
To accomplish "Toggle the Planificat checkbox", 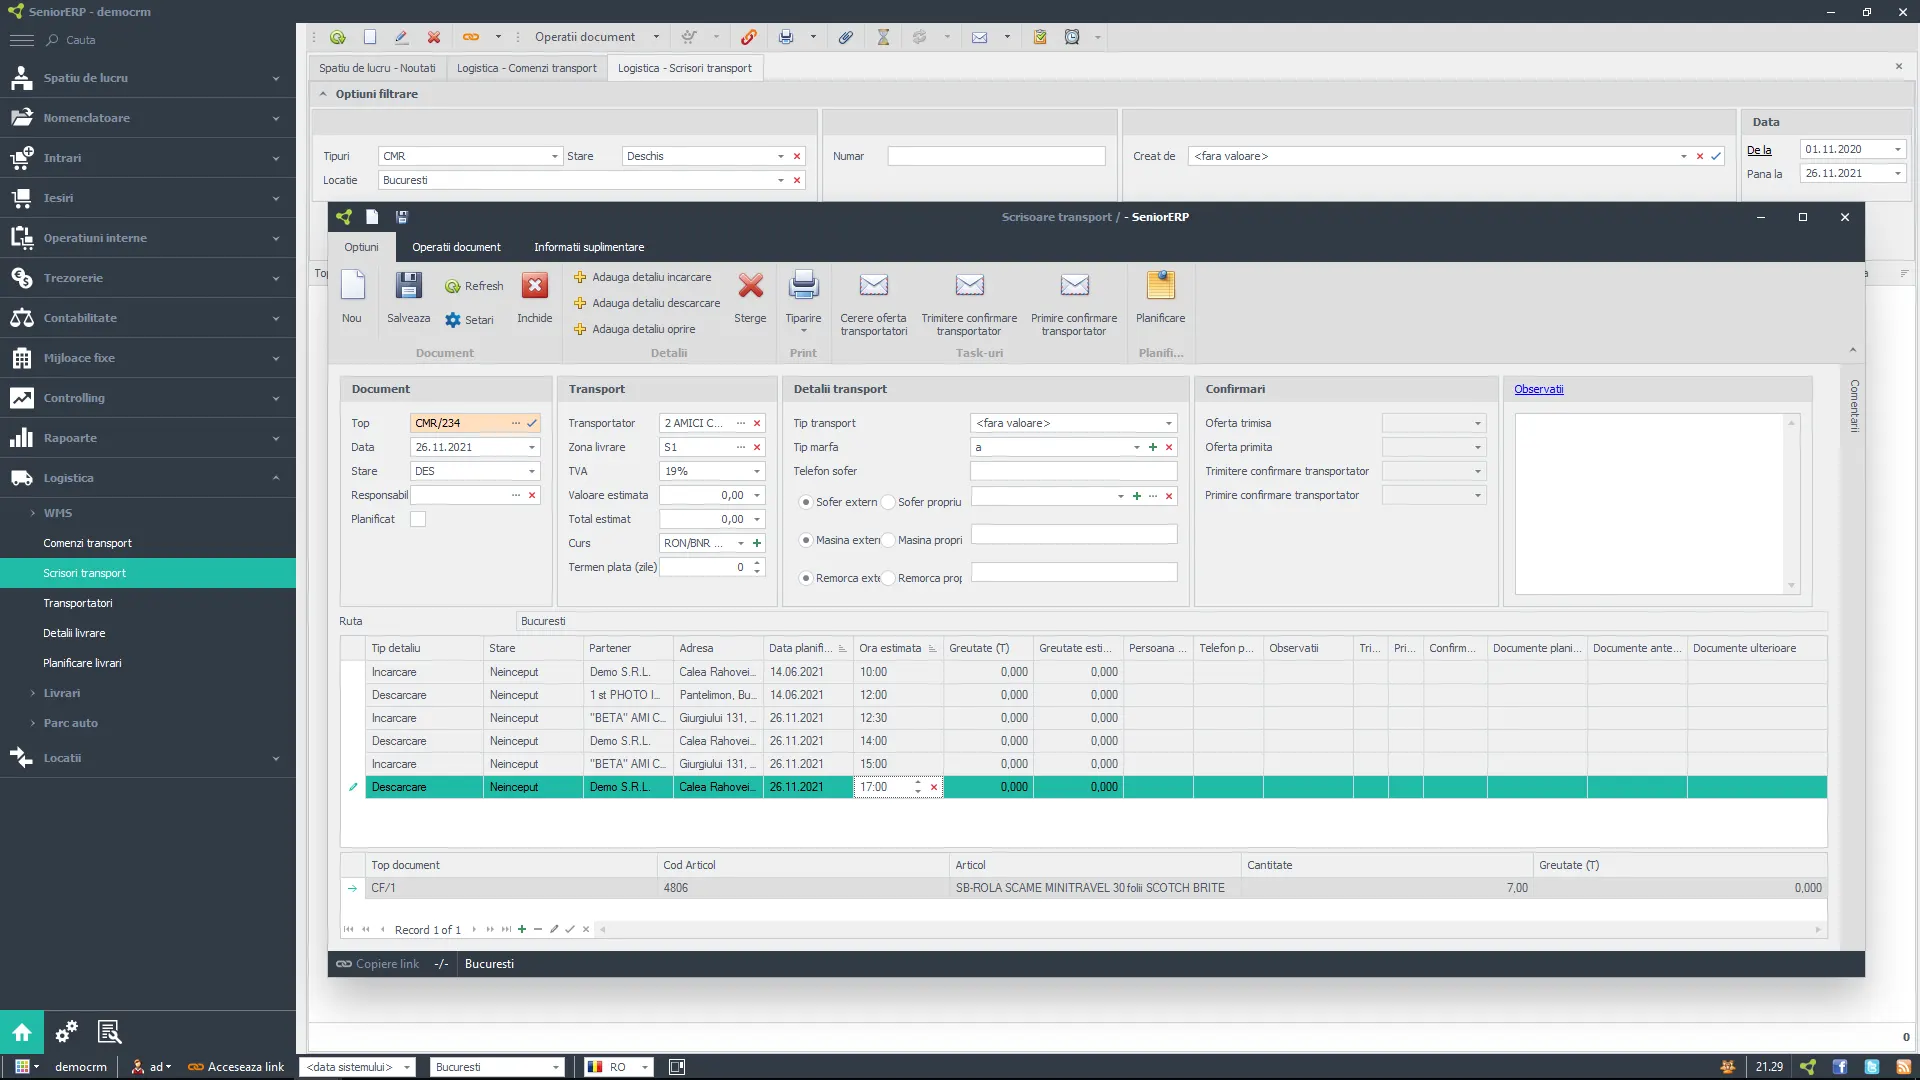I will point(419,518).
